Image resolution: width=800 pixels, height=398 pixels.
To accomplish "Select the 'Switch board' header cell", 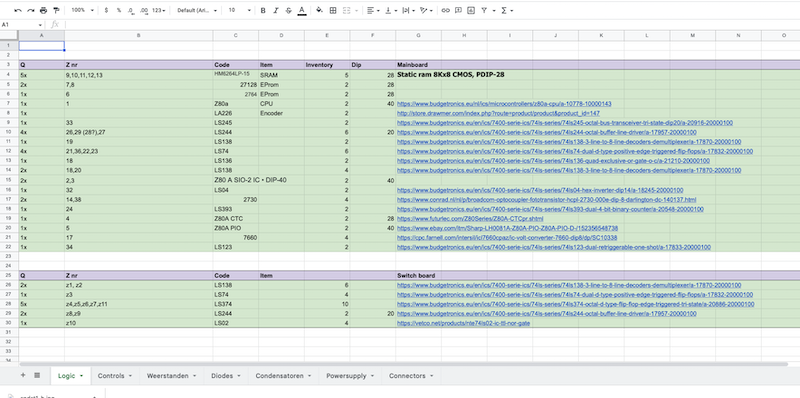I will point(418,276).
